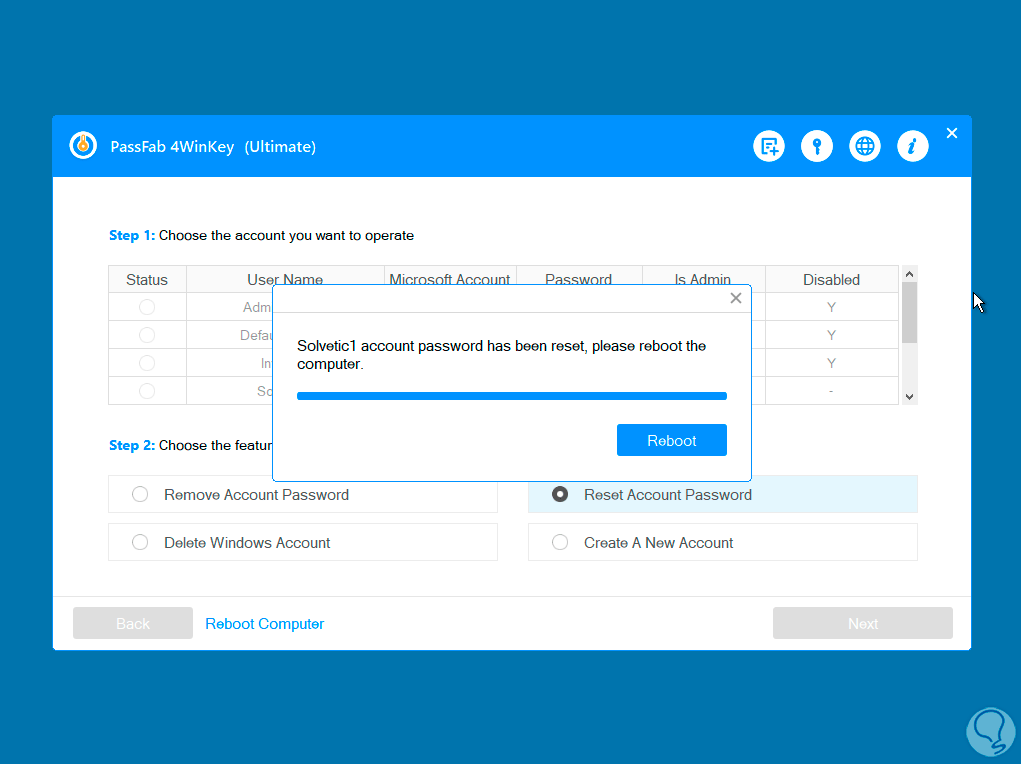The image size is (1021, 764).
Task: Click the blue Reboot button
Action: [x=671, y=440]
